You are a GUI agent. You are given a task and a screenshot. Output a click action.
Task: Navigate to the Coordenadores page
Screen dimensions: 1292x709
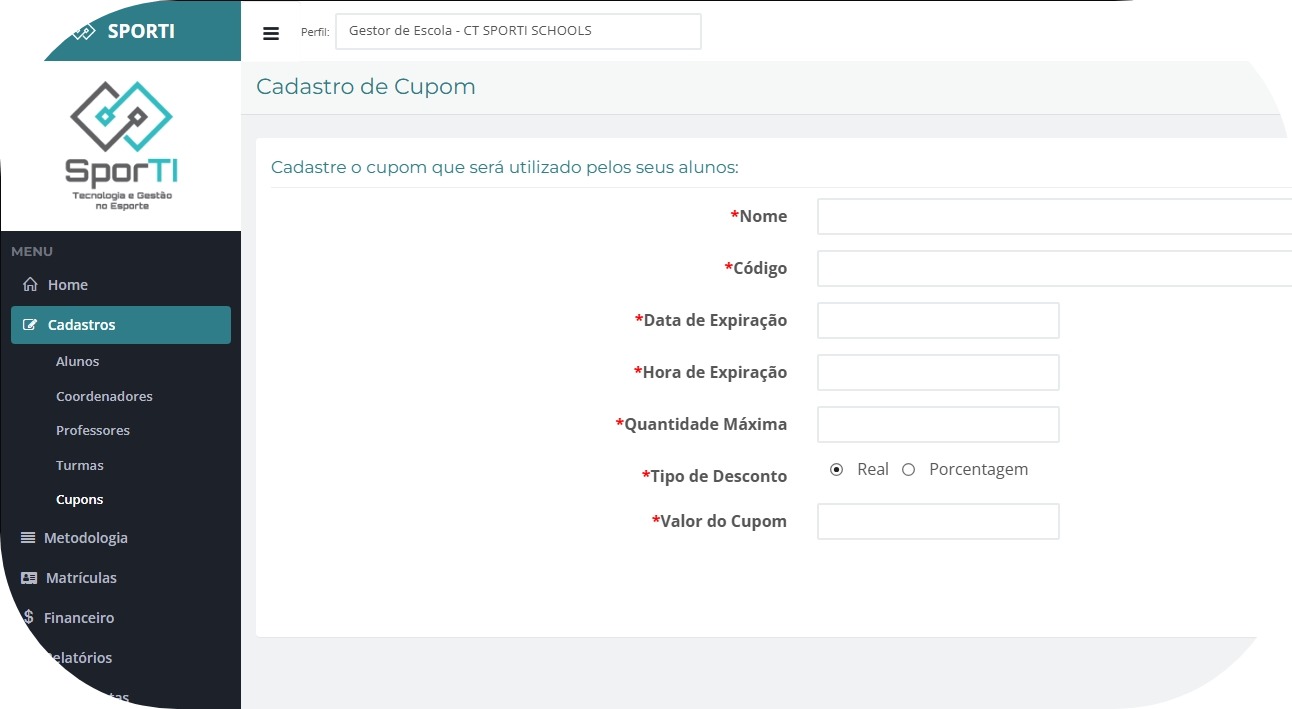(x=104, y=397)
